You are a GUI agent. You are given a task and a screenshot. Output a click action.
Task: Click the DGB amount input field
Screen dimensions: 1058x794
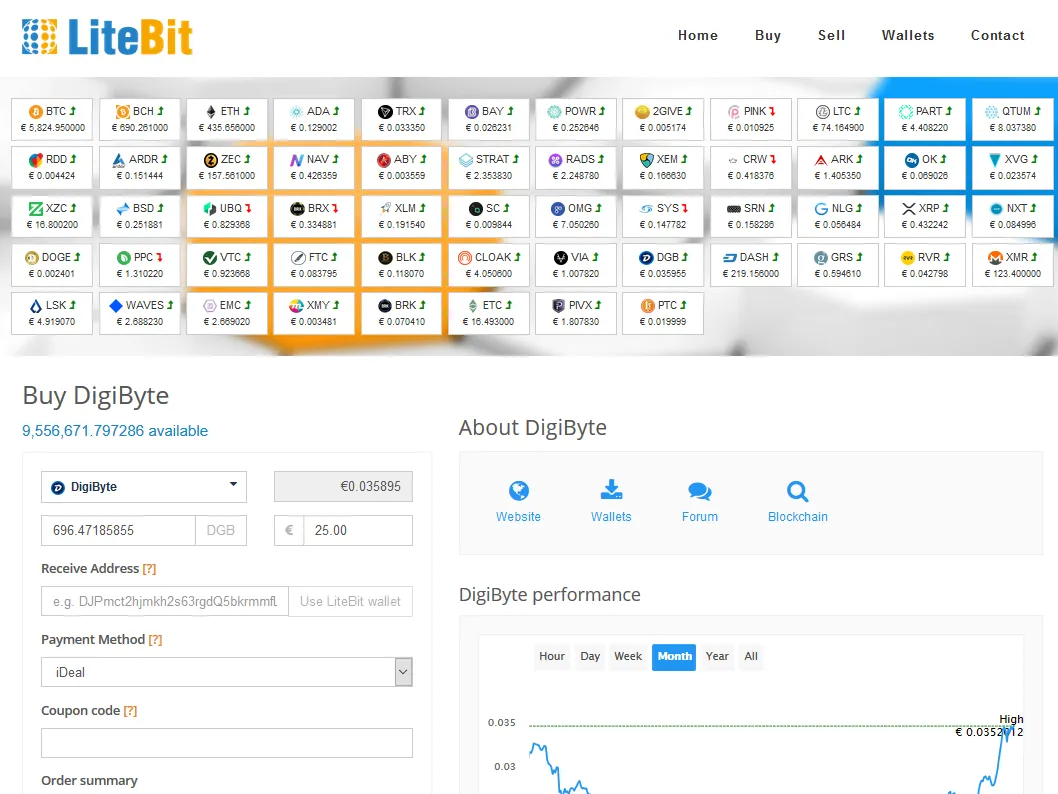click(x=118, y=530)
